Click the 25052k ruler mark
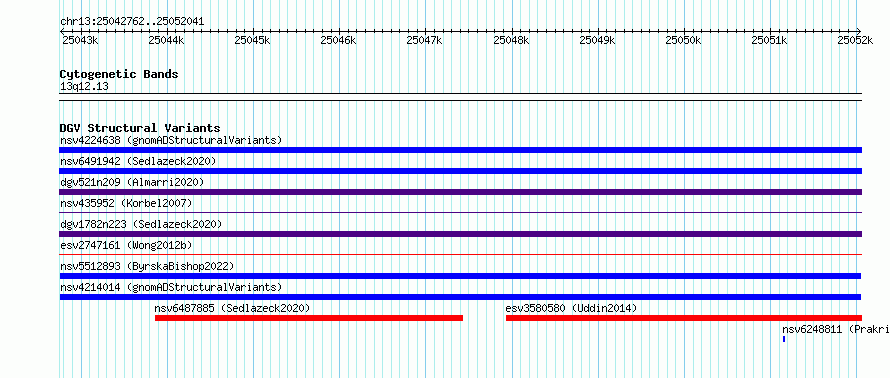This screenshot has height=378, width=890. [856, 40]
